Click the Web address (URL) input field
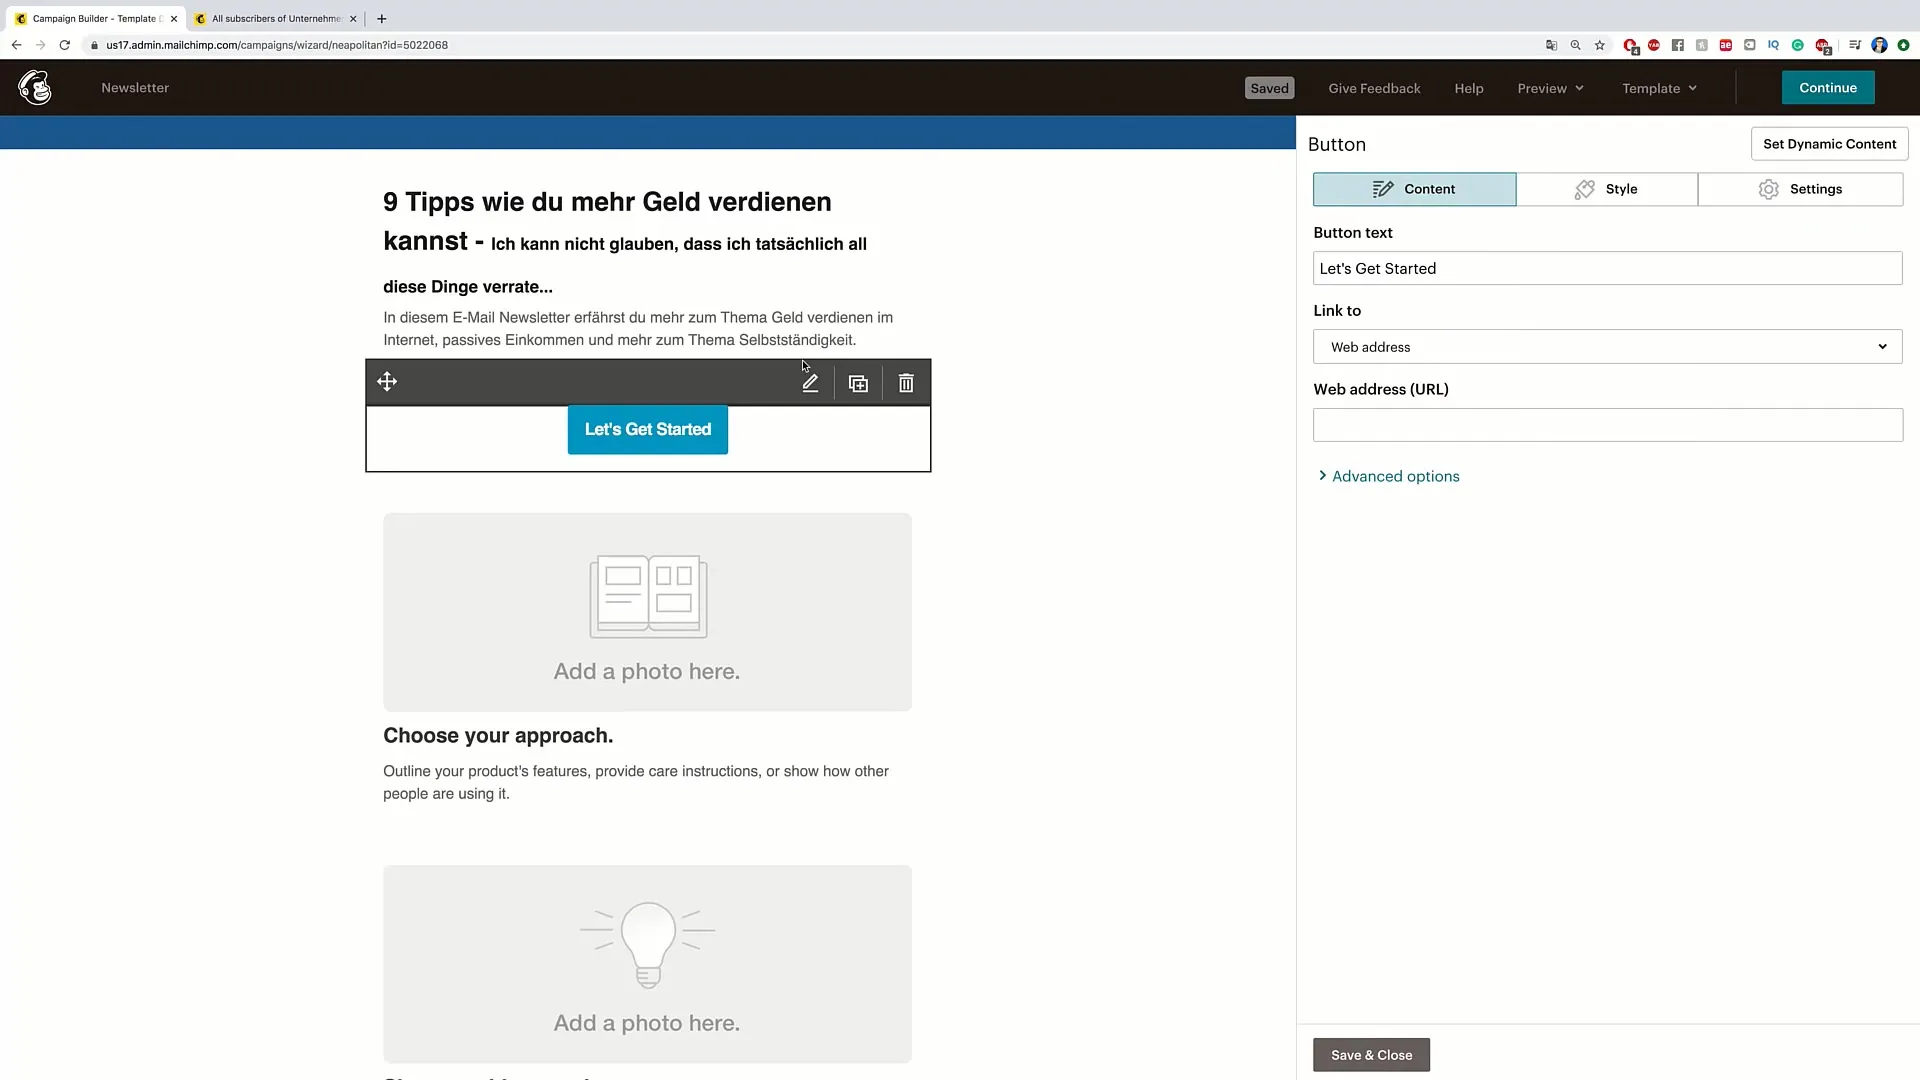 [x=1608, y=425]
